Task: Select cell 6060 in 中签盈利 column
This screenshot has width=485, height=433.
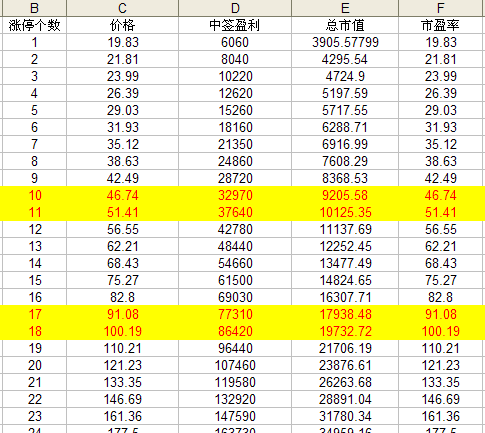Action: [235, 42]
